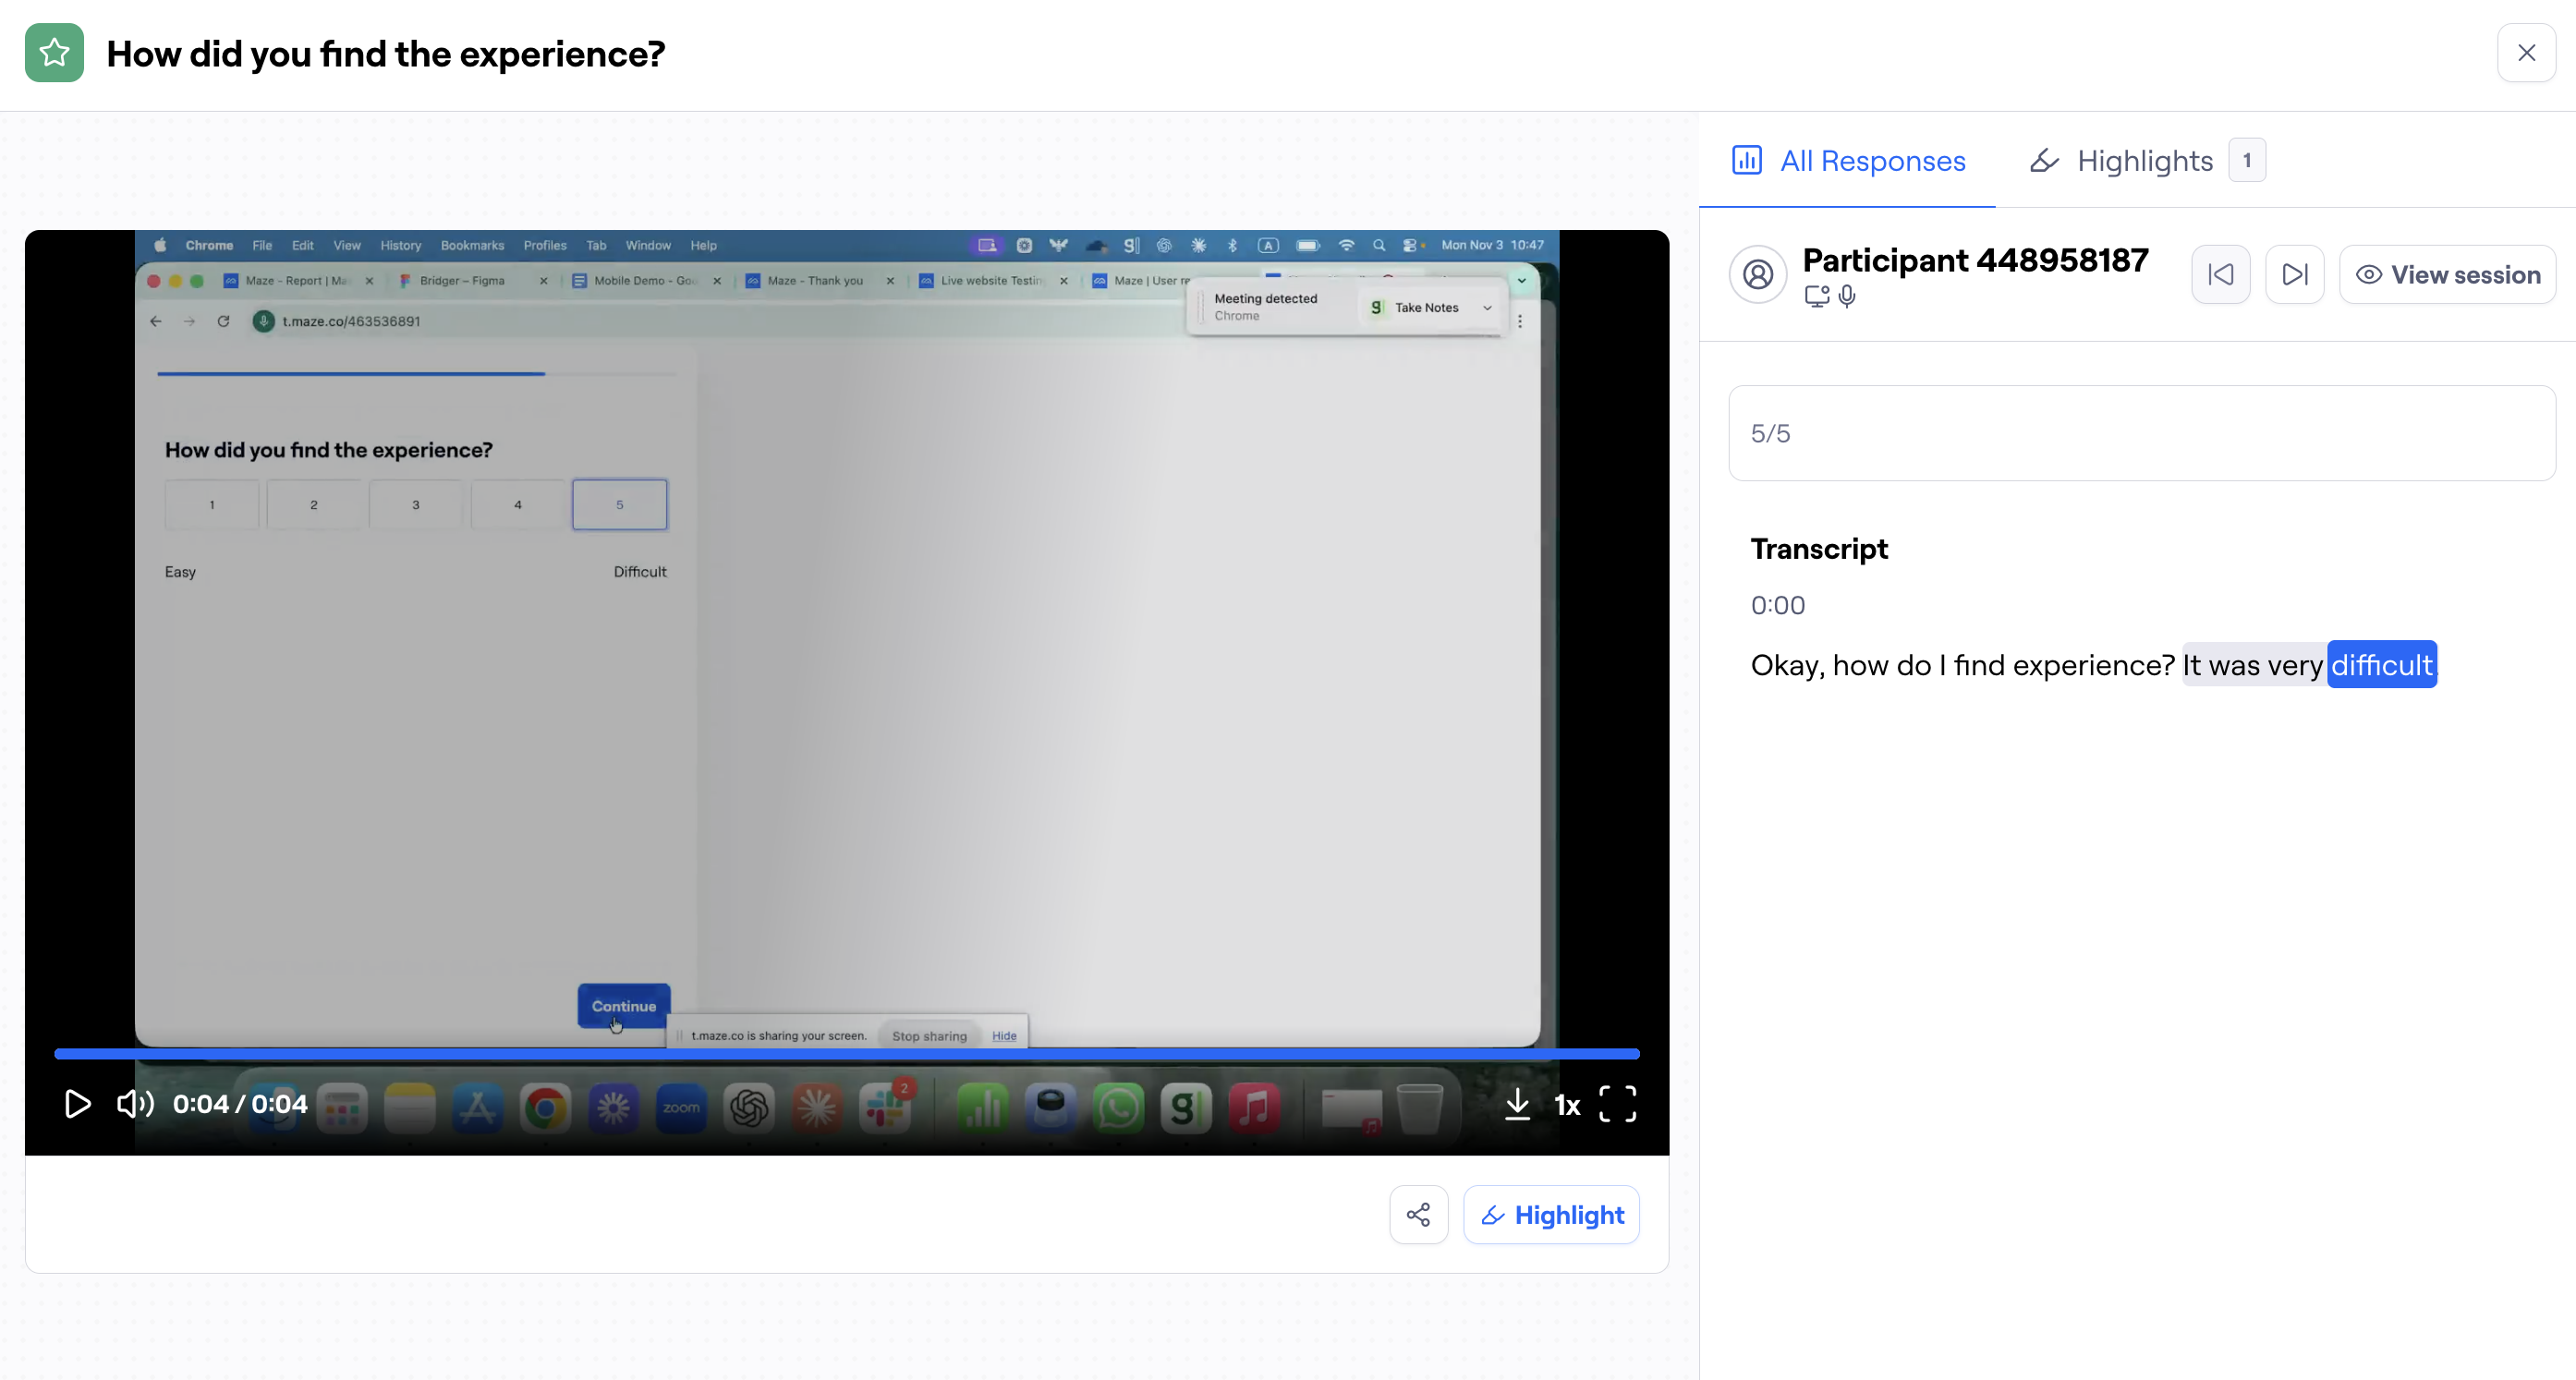Mute the video volume speaker icon
The height and width of the screenshot is (1380, 2576).
click(135, 1104)
